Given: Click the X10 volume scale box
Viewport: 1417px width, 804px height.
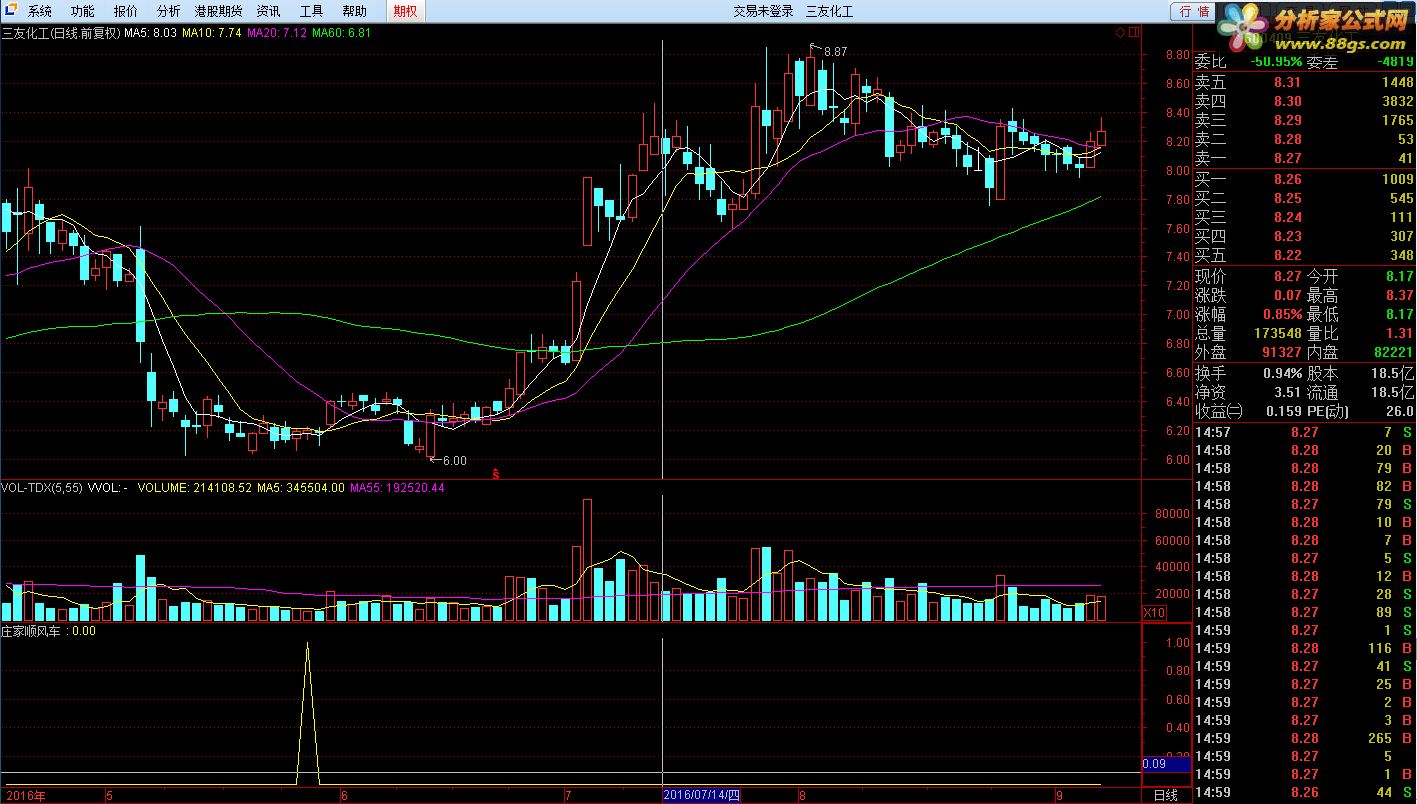Looking at the screenshot, I should (x=1154, y=612).
